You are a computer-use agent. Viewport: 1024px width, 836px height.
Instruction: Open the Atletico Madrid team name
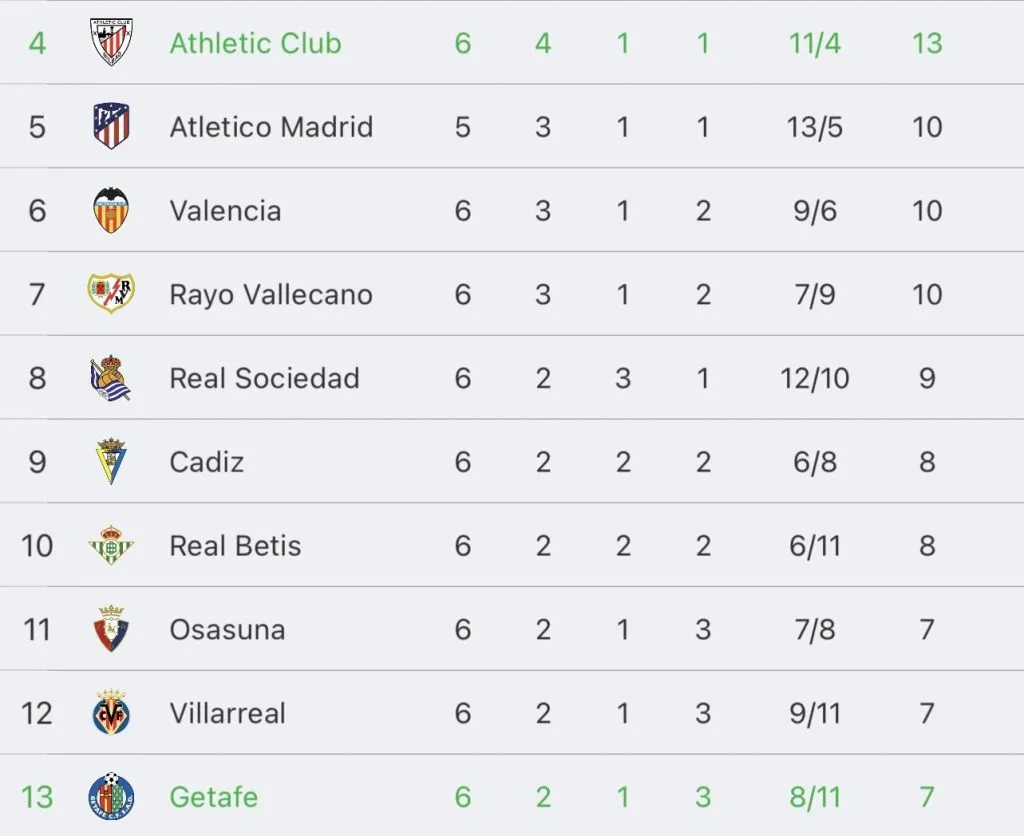[271, 127]
